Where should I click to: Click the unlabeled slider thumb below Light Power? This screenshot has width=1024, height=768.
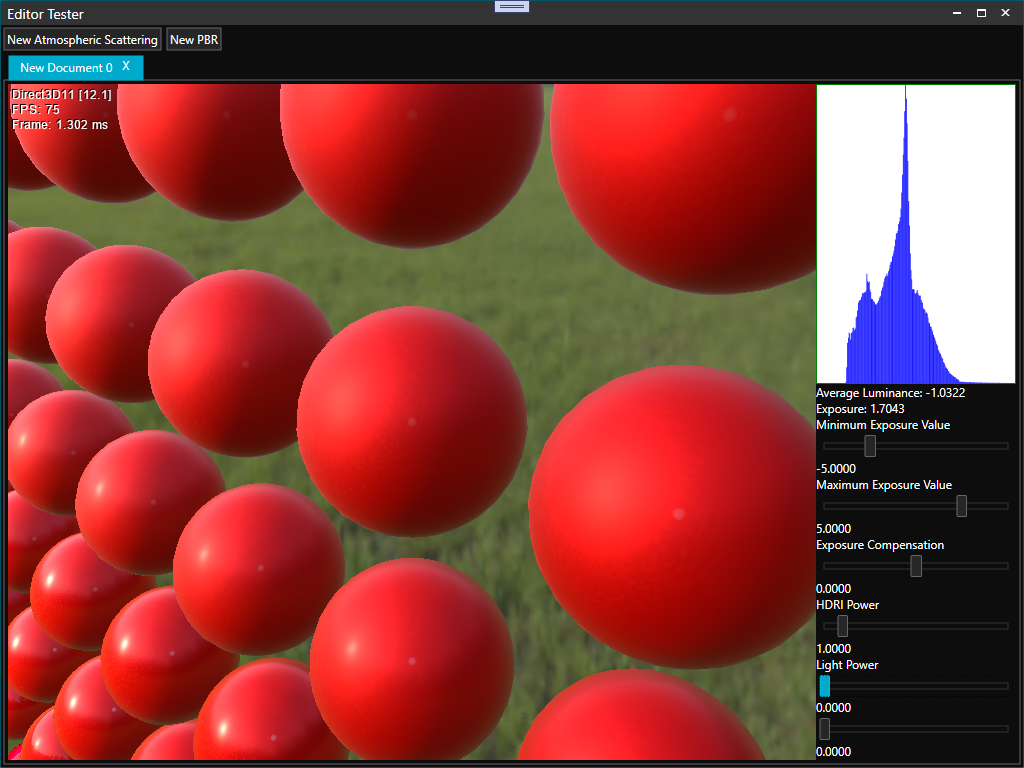pyautogui.click(x=825, y=729)
